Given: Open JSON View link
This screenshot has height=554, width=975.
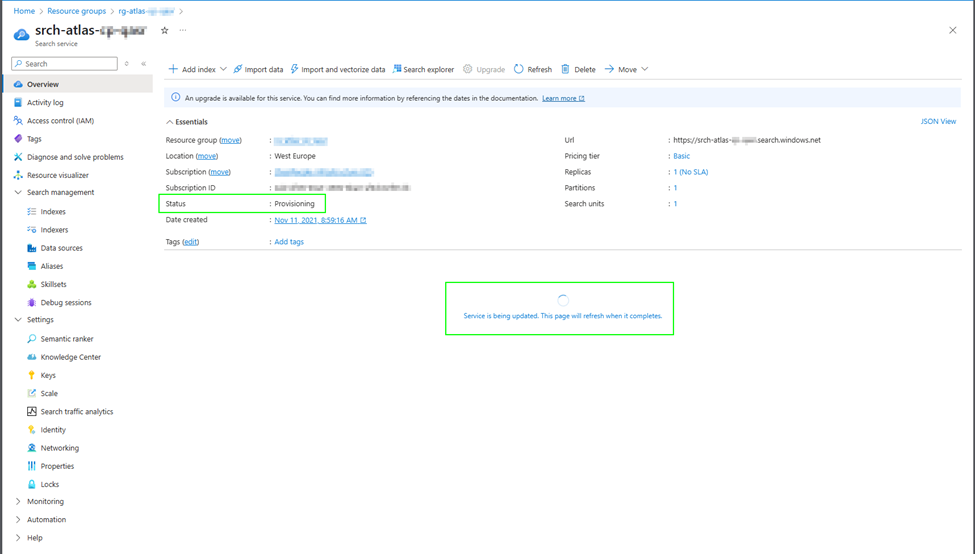Looking at the screenshot, I should click(x=938, y=121).
